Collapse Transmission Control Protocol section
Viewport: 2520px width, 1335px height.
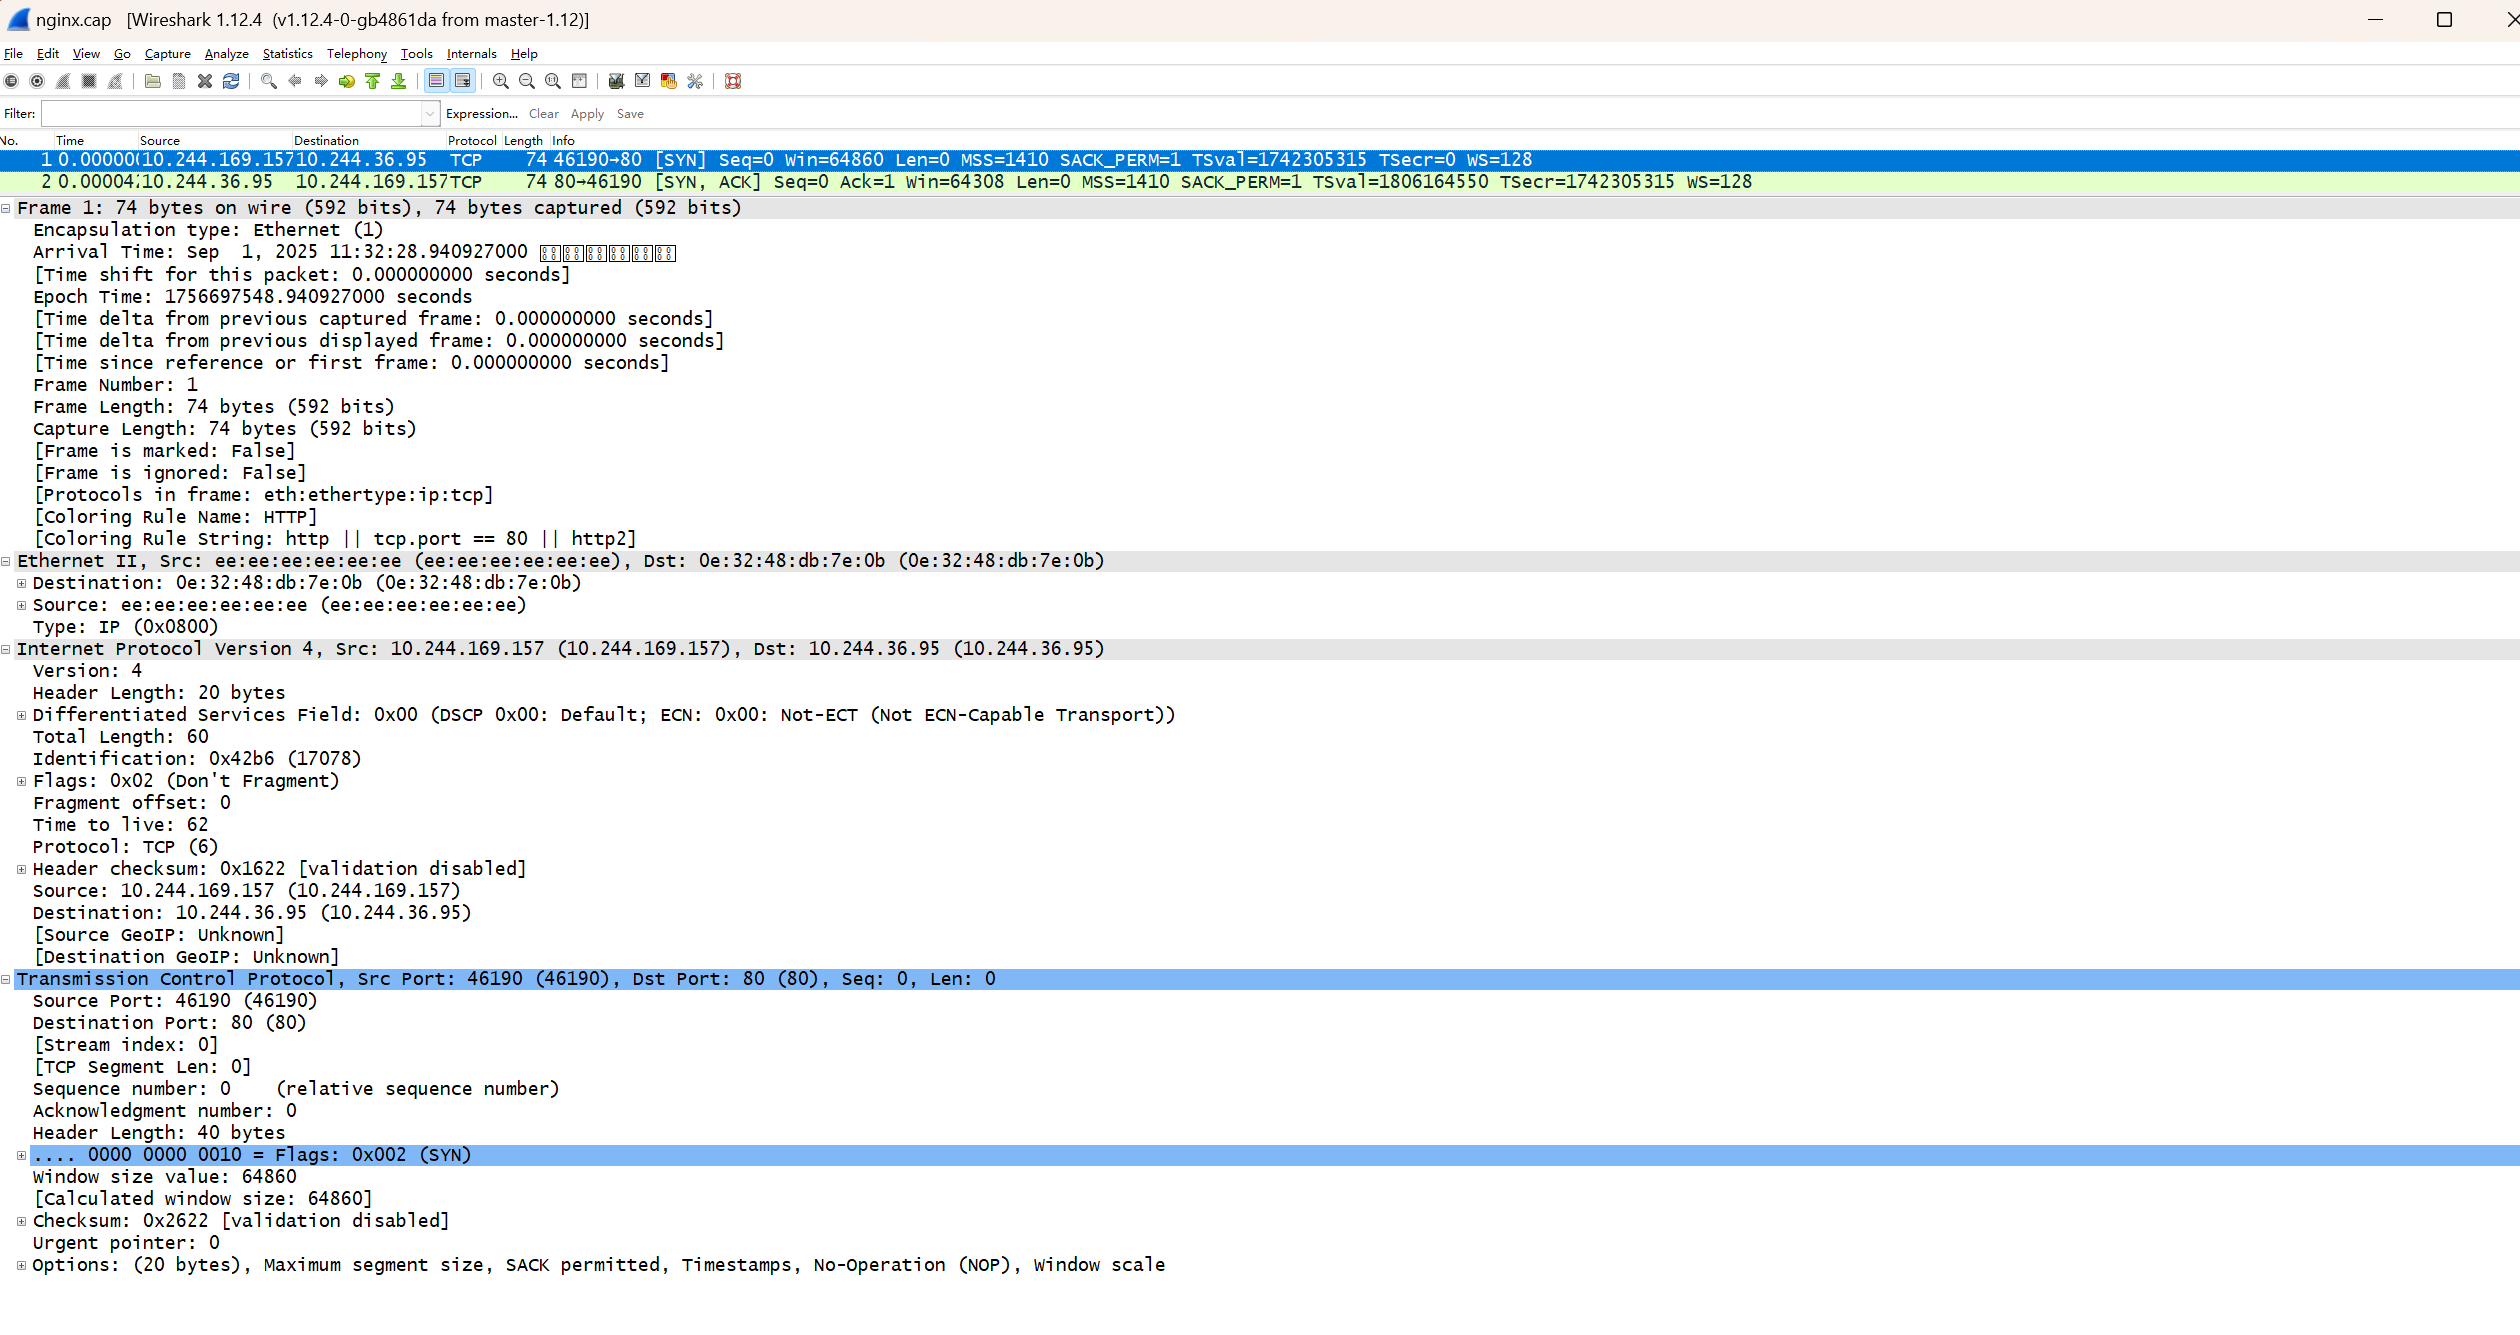point(6,979)
